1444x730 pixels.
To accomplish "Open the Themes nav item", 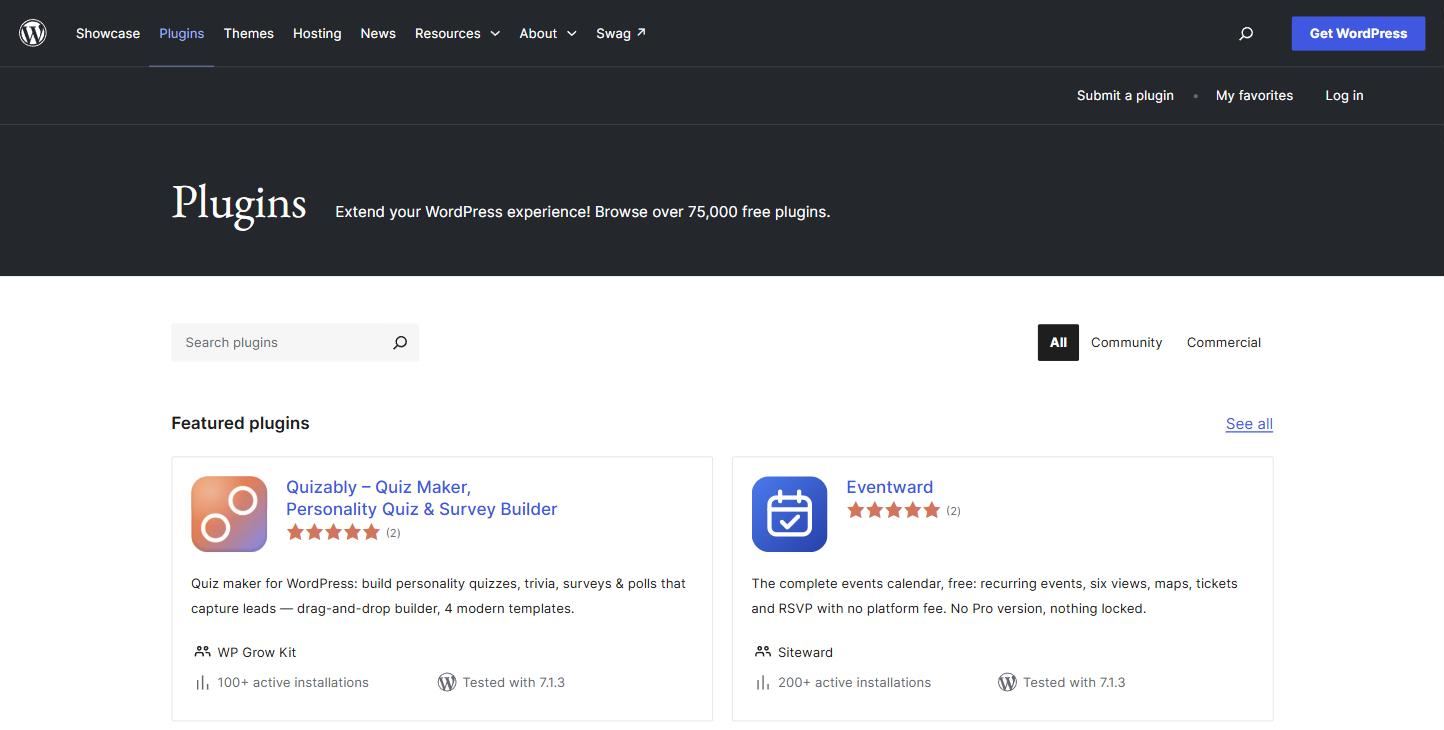I will (x=249, y=33).
